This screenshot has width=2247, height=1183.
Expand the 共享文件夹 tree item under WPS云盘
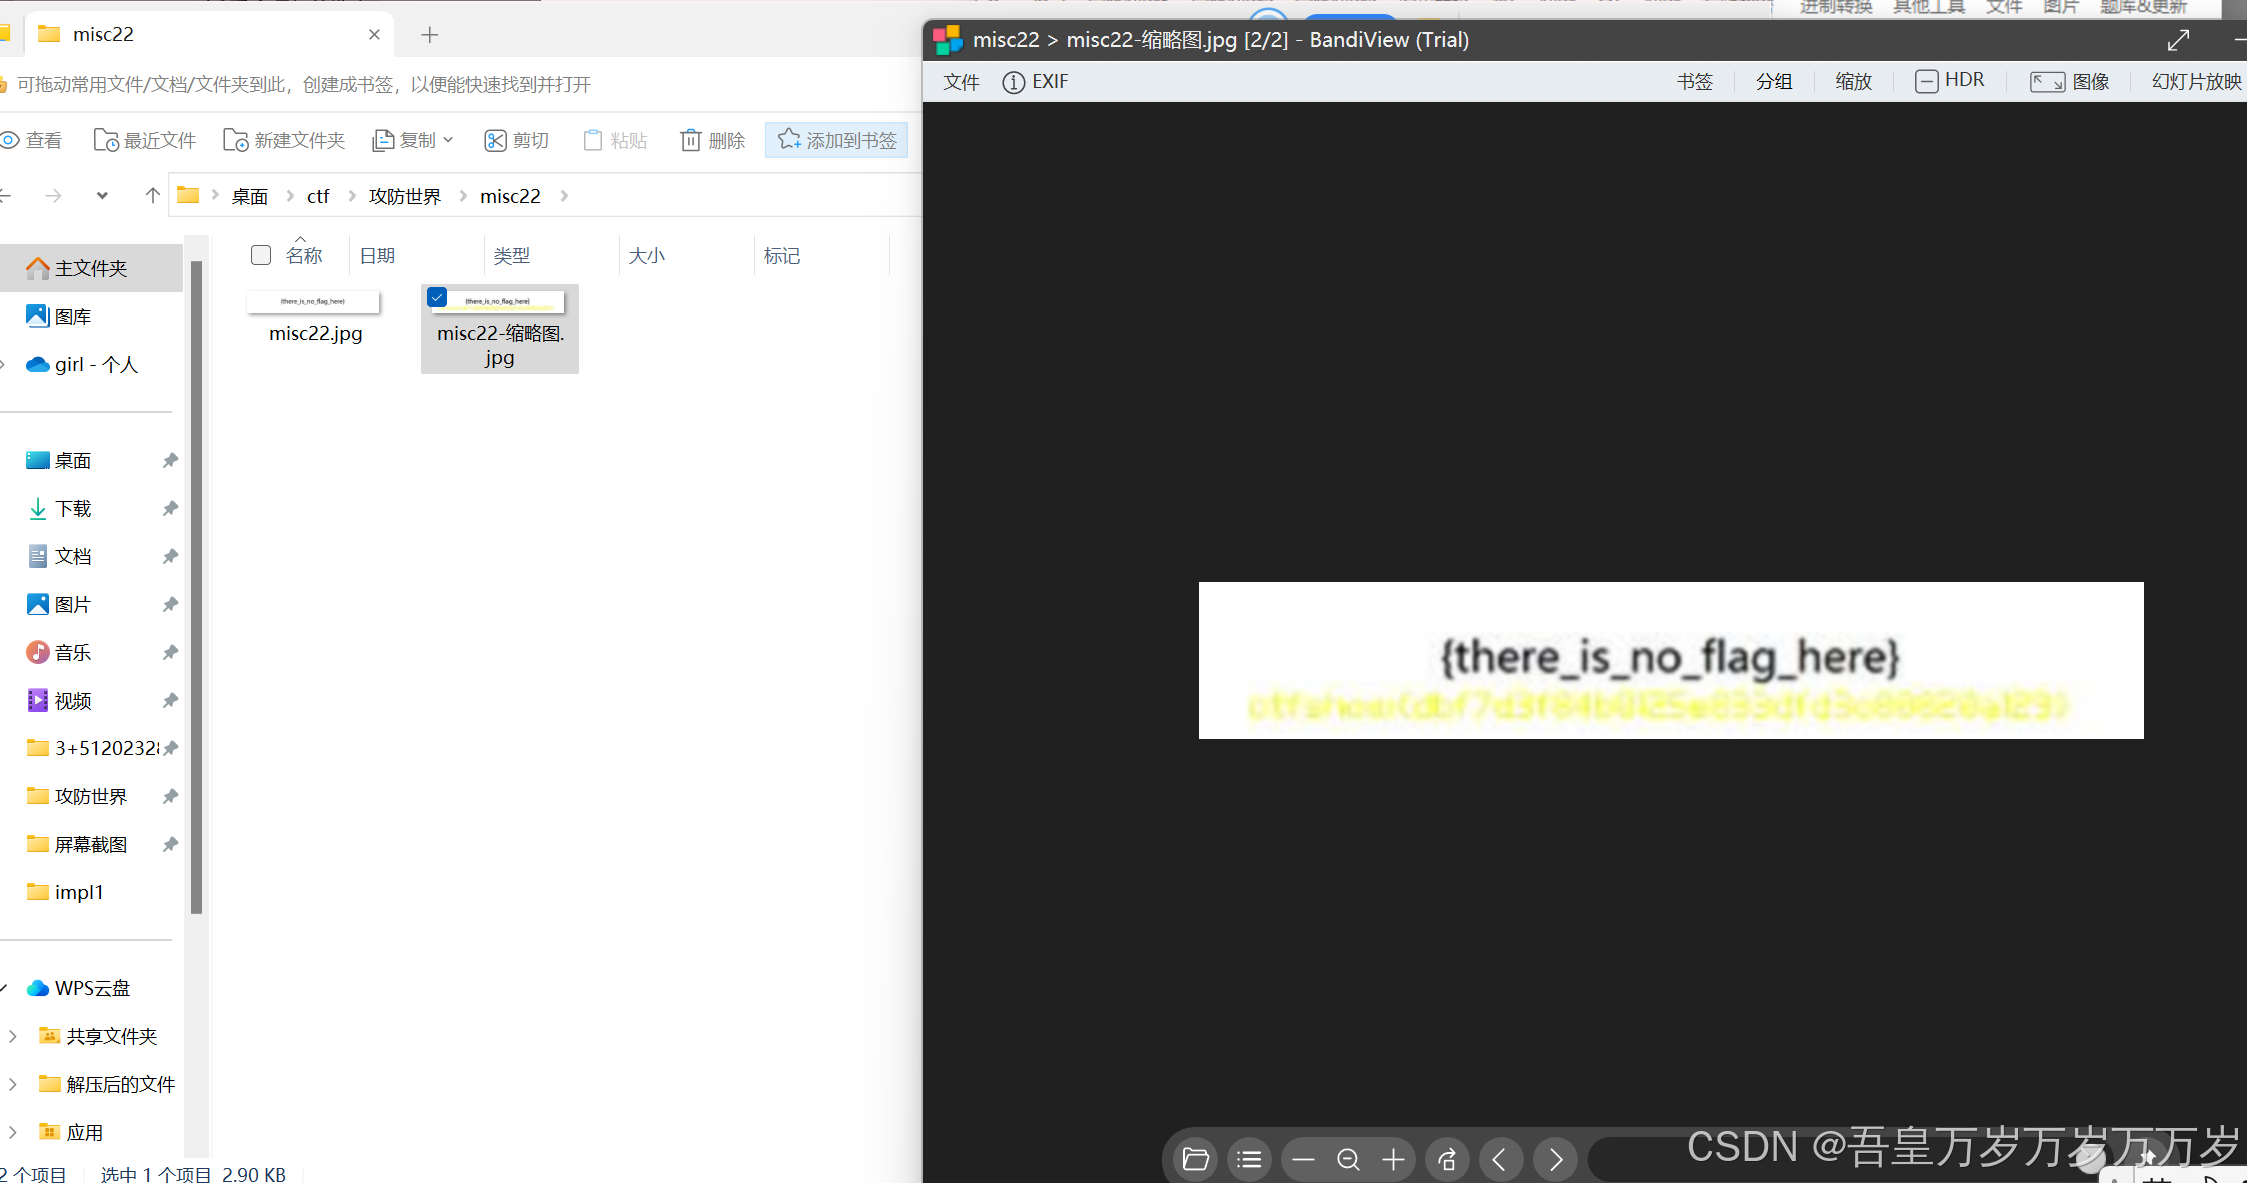(x=13, y=1036)
